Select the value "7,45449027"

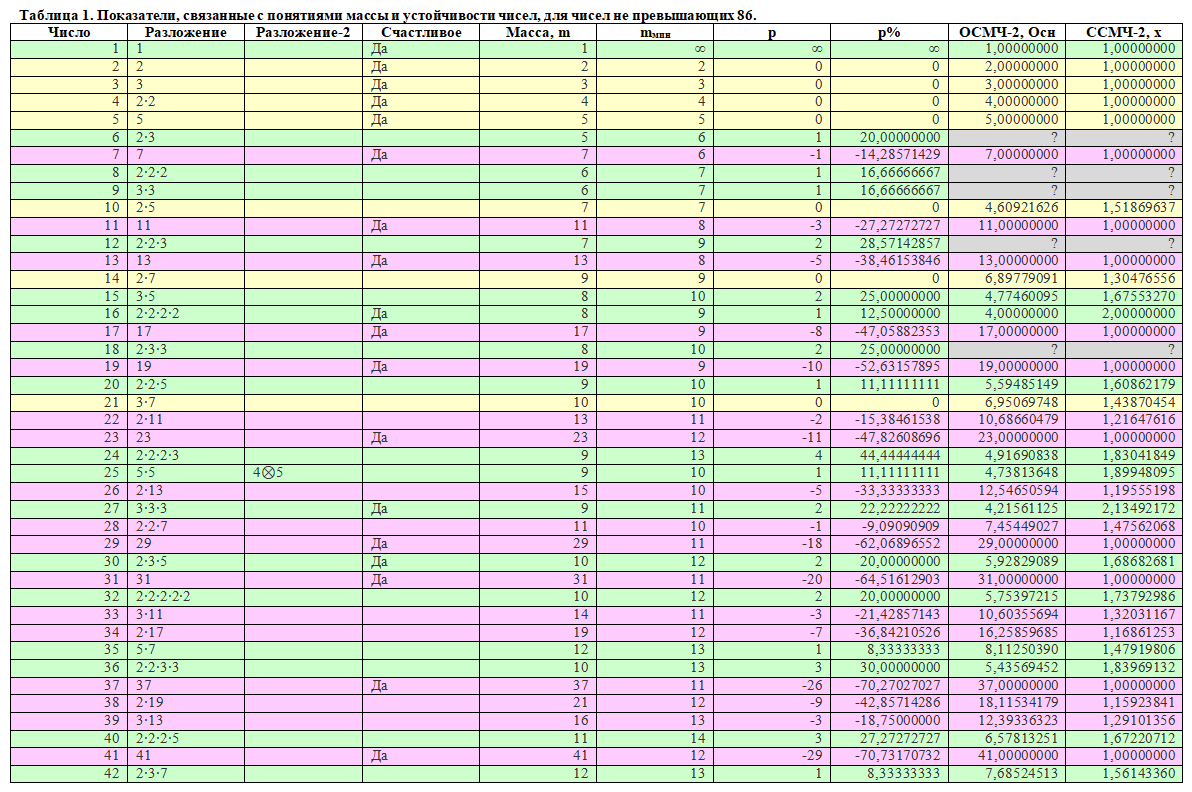pos(1021,526)
